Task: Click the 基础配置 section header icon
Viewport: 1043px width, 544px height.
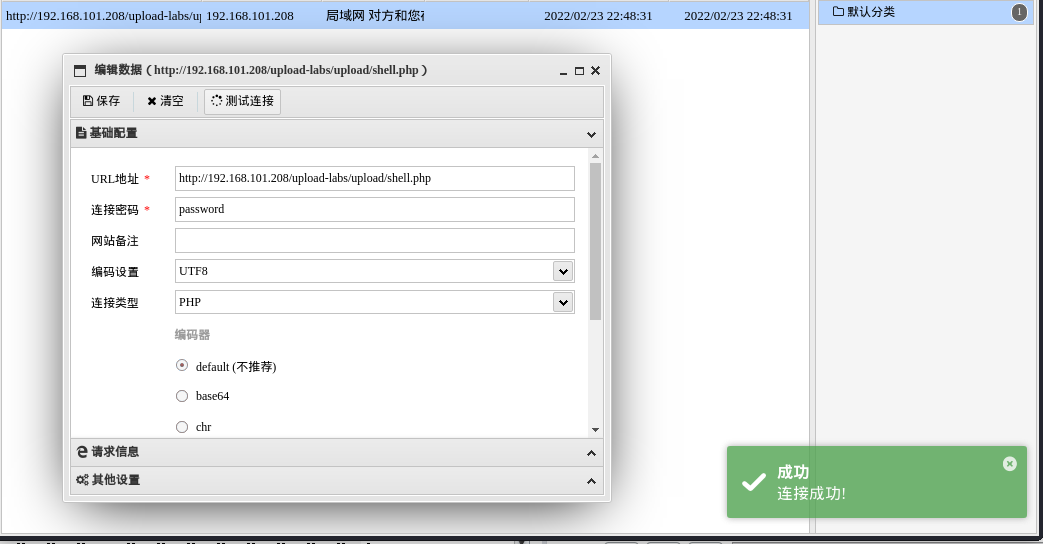Action: (81, 133)
